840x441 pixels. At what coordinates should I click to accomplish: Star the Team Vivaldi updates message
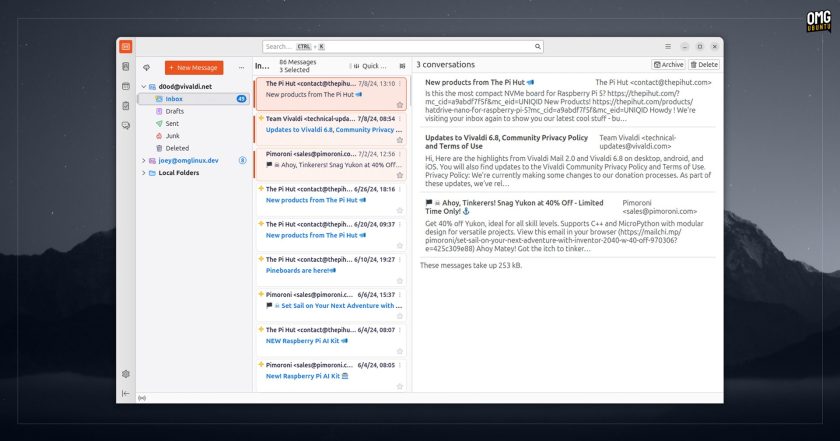400,140
